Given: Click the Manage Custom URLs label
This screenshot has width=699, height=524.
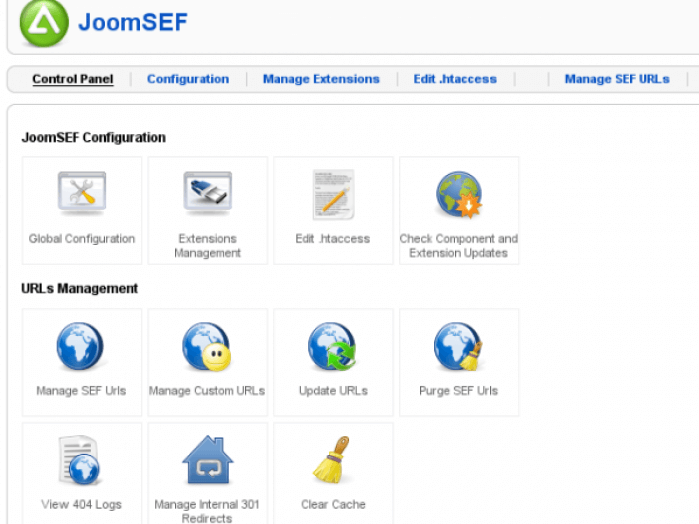Looking at the screenshot, I should [x=207, y=391].
